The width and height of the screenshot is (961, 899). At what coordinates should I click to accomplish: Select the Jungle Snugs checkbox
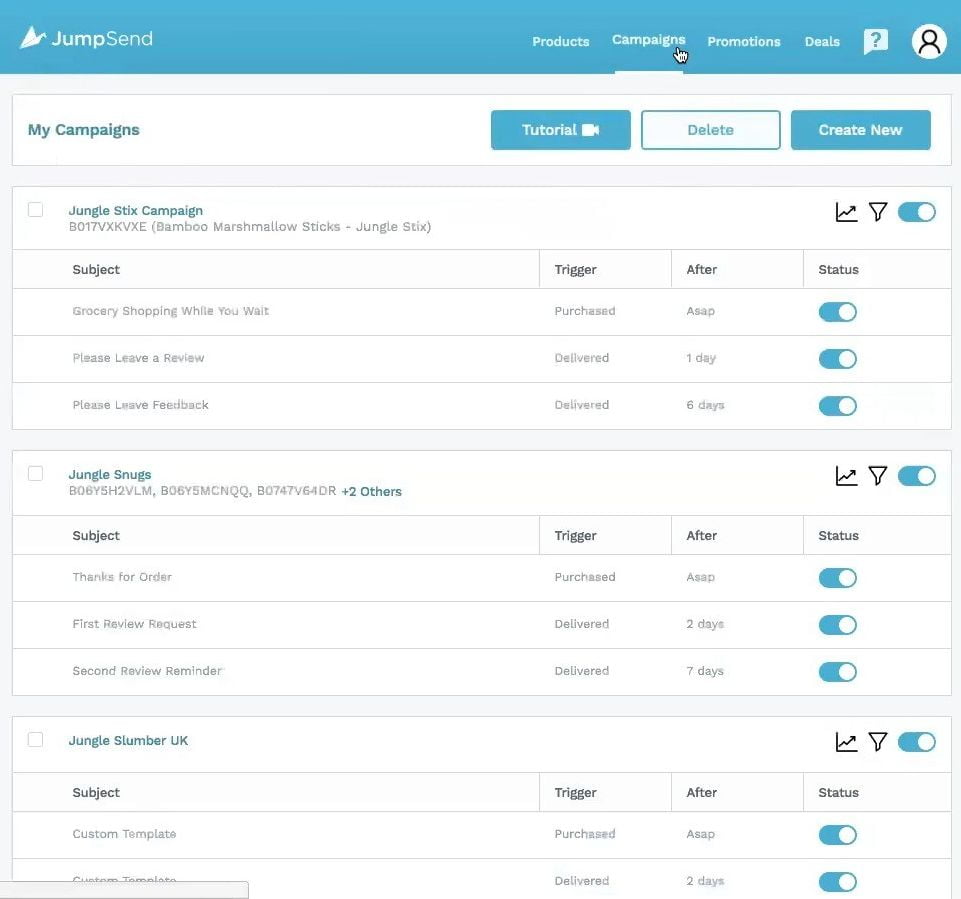coord(36,474)
